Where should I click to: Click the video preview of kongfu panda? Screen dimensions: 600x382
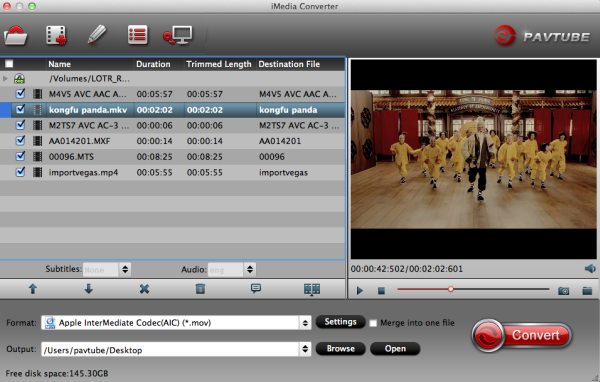click(x=474, y=159)
